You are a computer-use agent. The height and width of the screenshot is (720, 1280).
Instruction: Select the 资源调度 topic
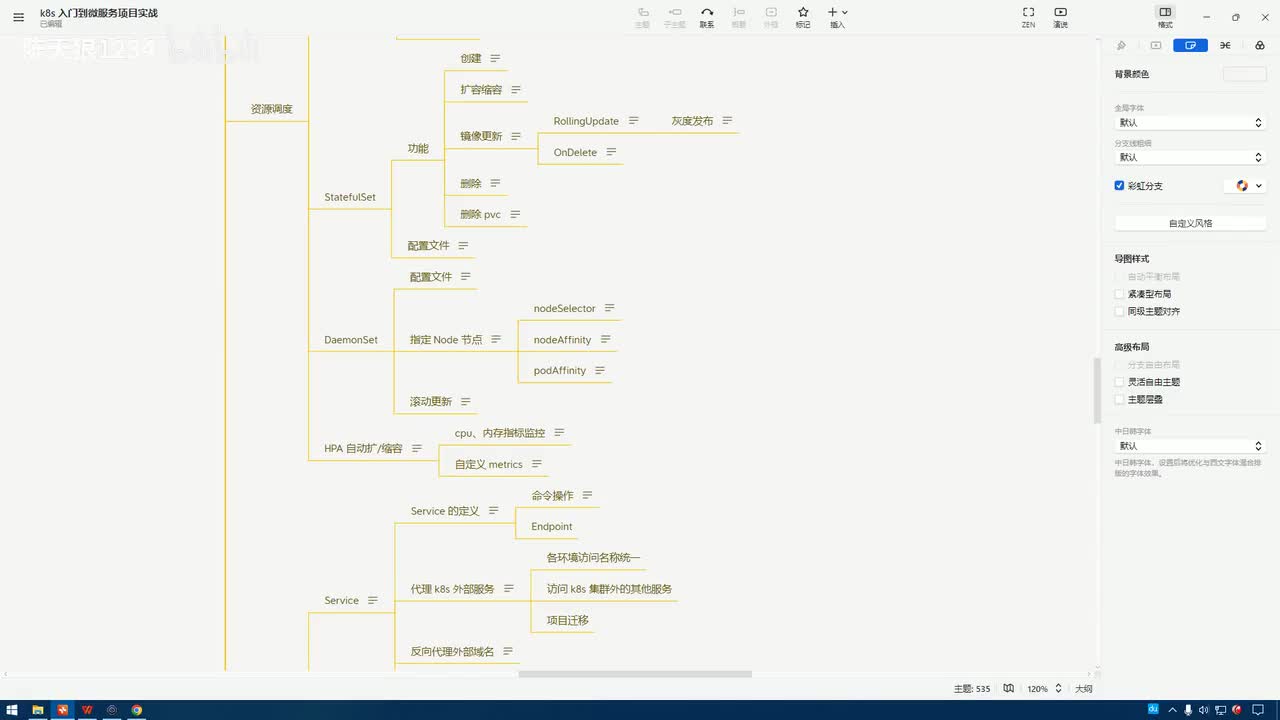(272, 109)
